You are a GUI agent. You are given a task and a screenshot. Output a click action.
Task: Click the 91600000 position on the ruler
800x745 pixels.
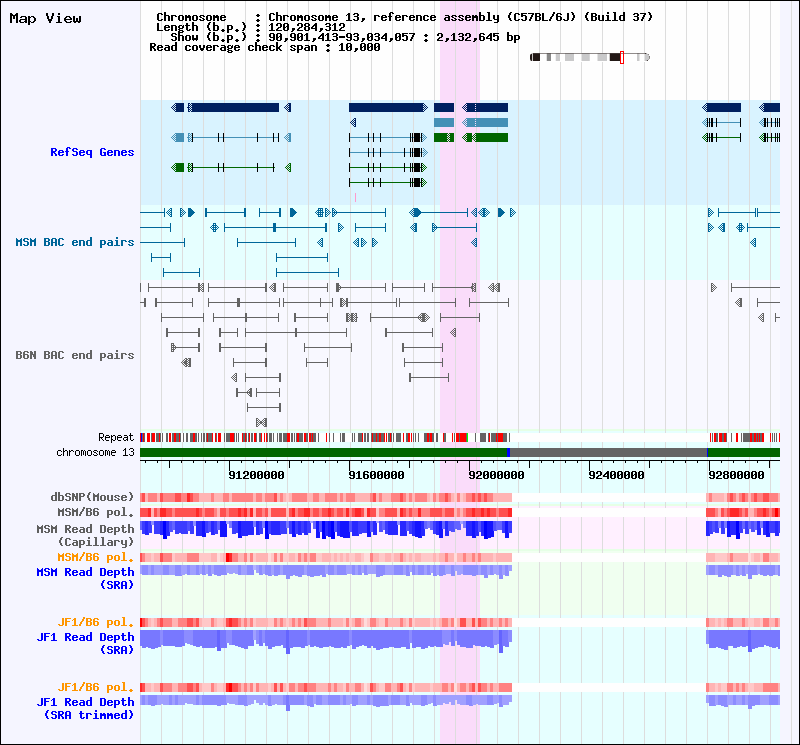pos(376,475)
